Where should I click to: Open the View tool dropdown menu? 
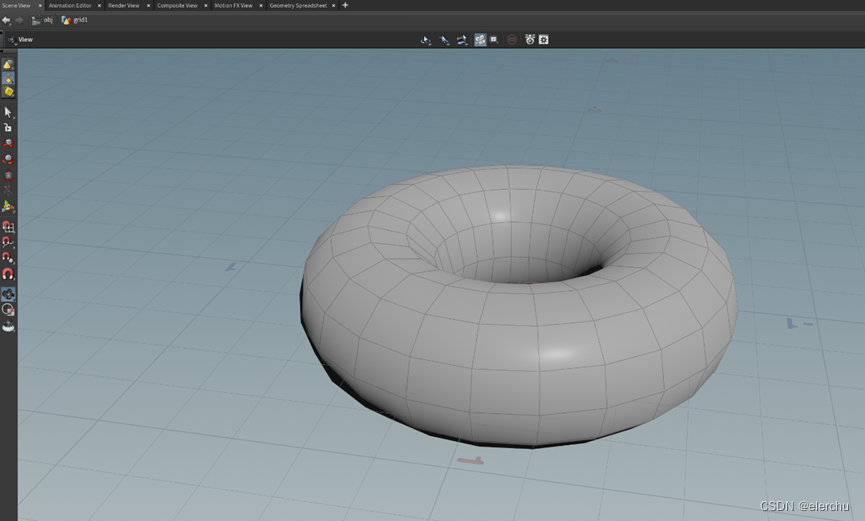pyautogui.click(x=20, y=40)
